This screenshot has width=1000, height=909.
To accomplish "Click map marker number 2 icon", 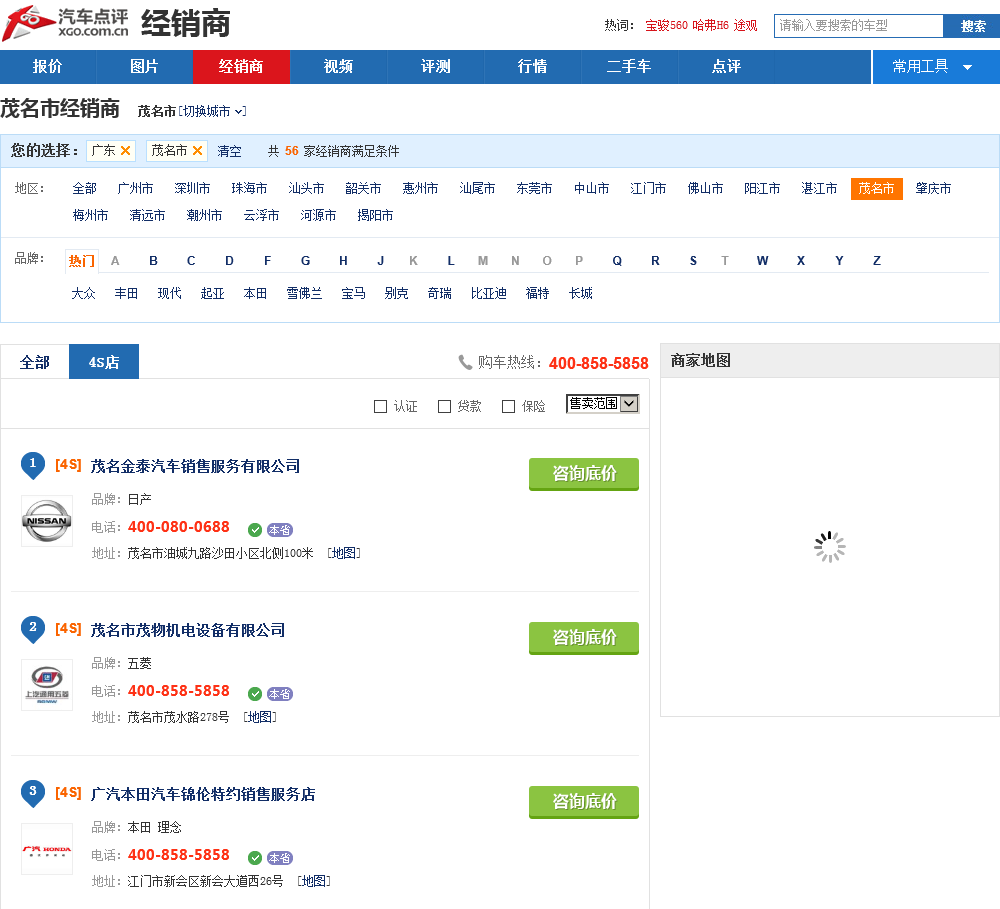I will [33, 629].
